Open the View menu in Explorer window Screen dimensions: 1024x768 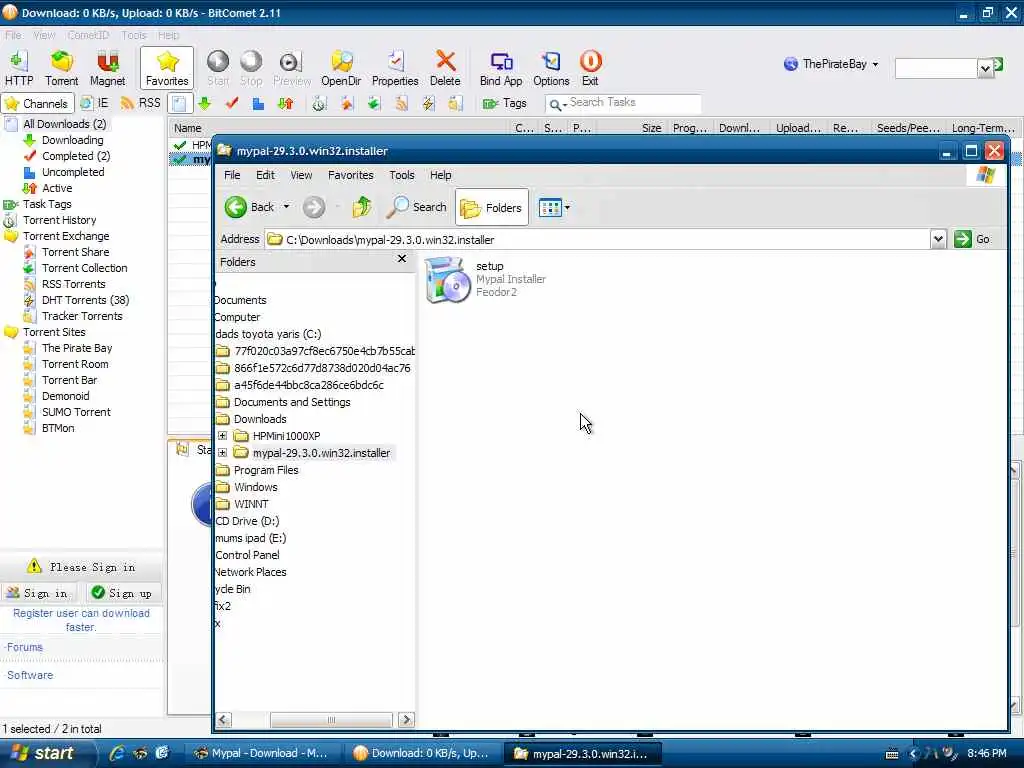pos(301,175)
